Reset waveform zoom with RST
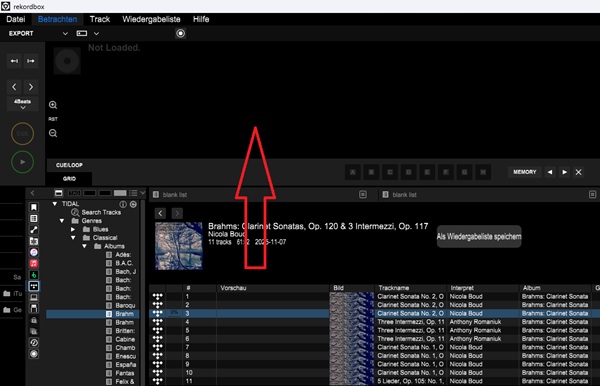Viewport: 600px width, 386px height. pos(53,119)
